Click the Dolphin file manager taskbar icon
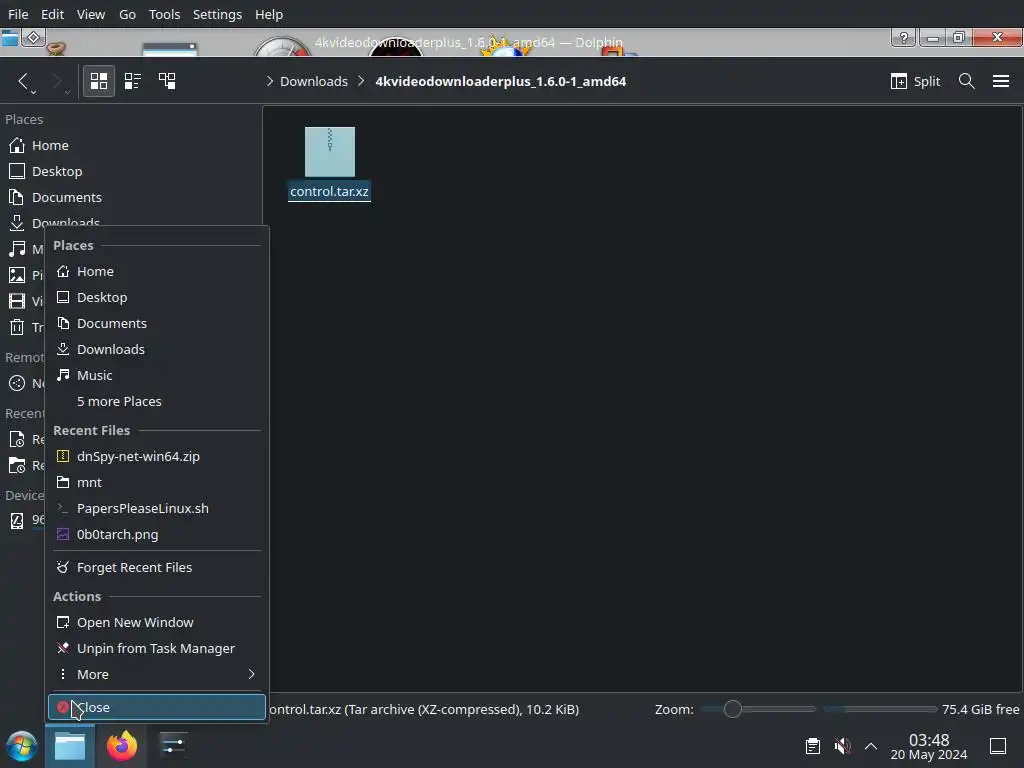Viewport: 1024px width, 768px height. (x=70, y=746)
